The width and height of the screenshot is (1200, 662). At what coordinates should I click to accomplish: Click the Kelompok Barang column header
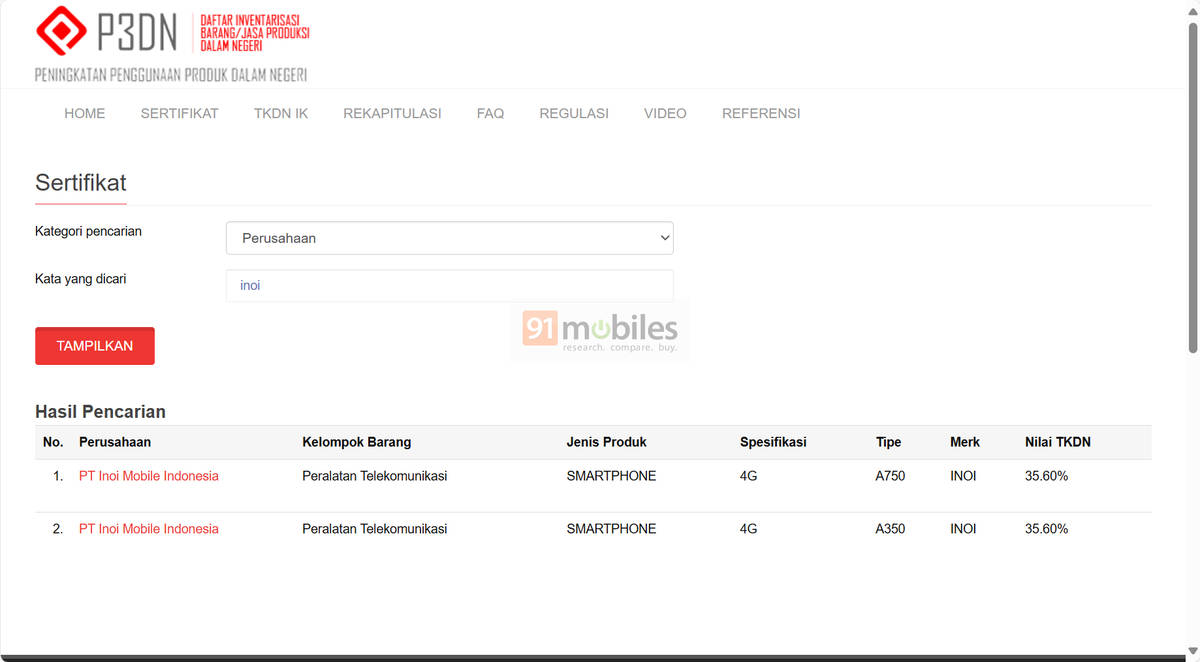point(357,442)
